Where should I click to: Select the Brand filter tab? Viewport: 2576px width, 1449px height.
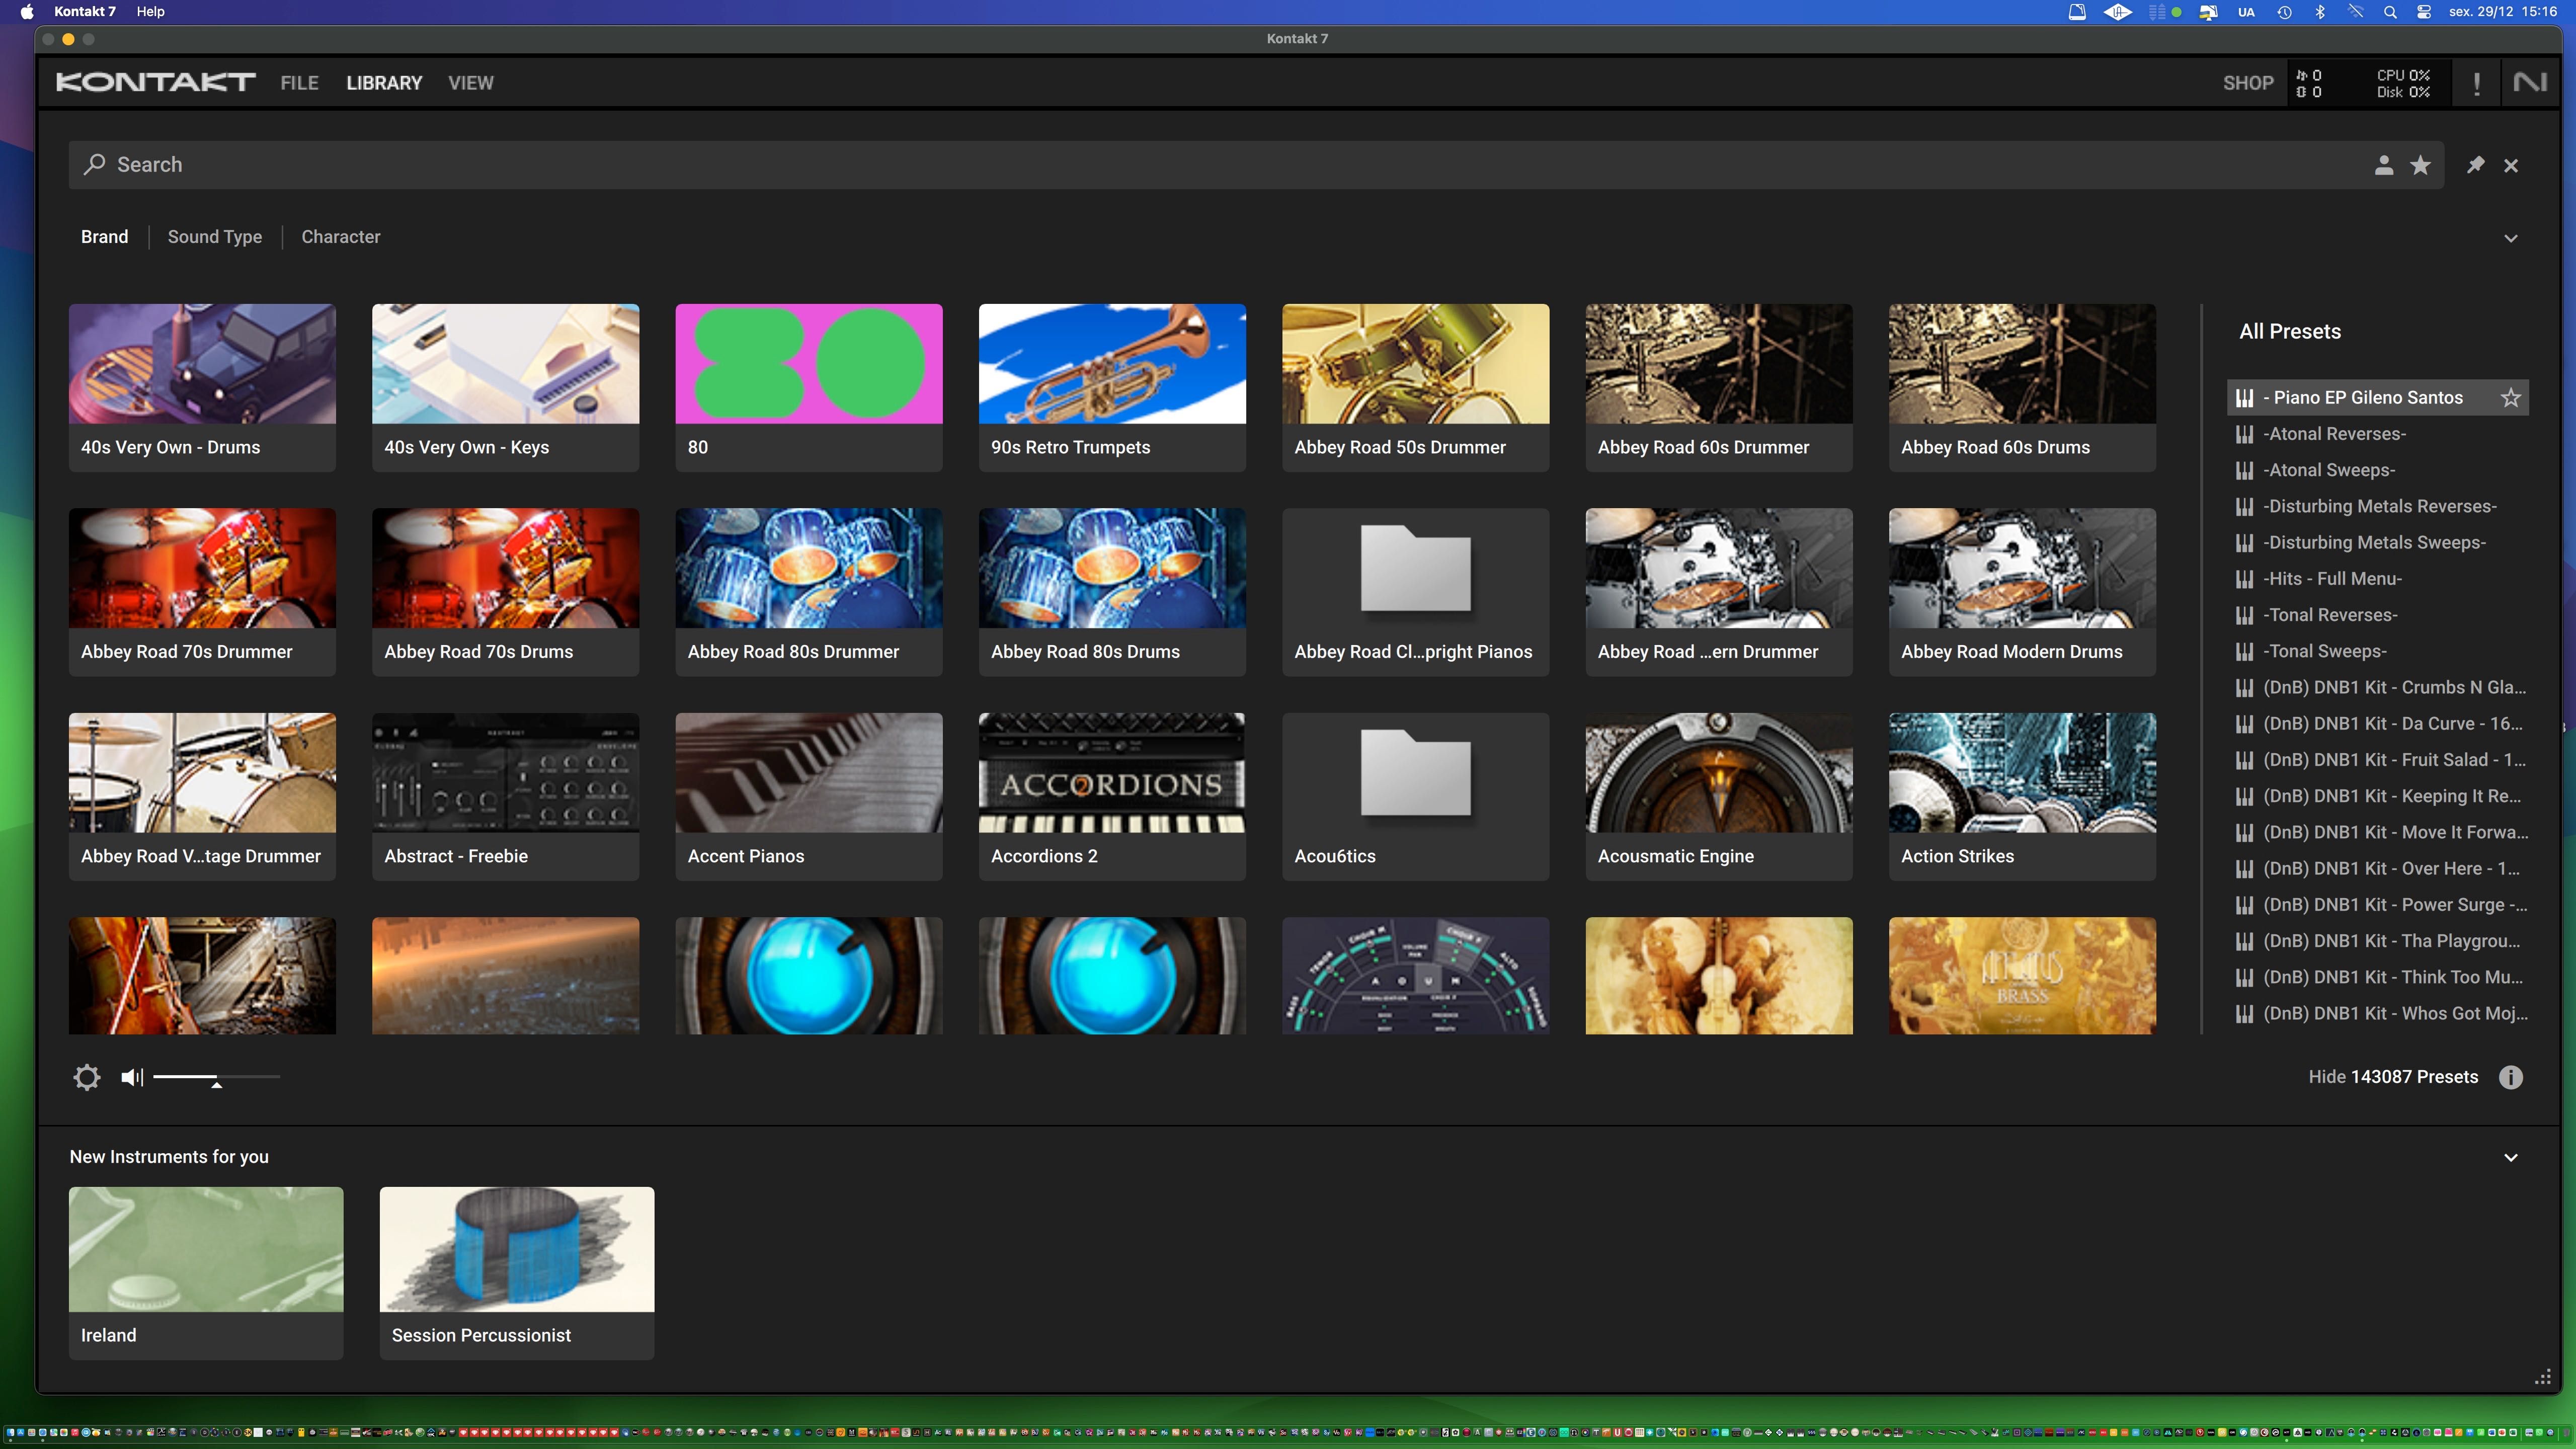click(104, 237)
